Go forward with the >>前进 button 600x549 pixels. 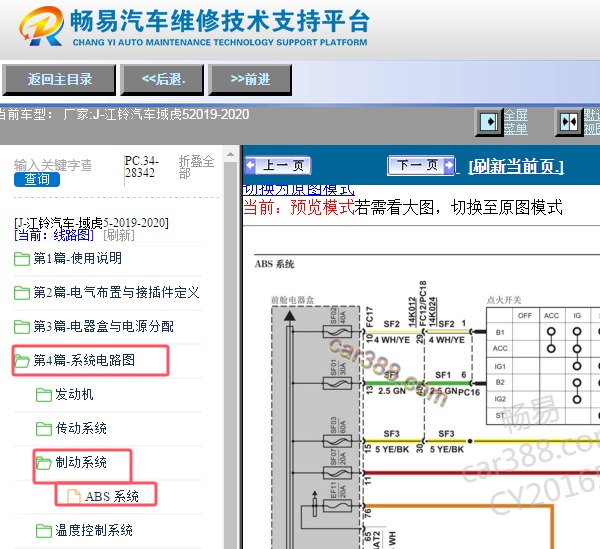(250, 80)
